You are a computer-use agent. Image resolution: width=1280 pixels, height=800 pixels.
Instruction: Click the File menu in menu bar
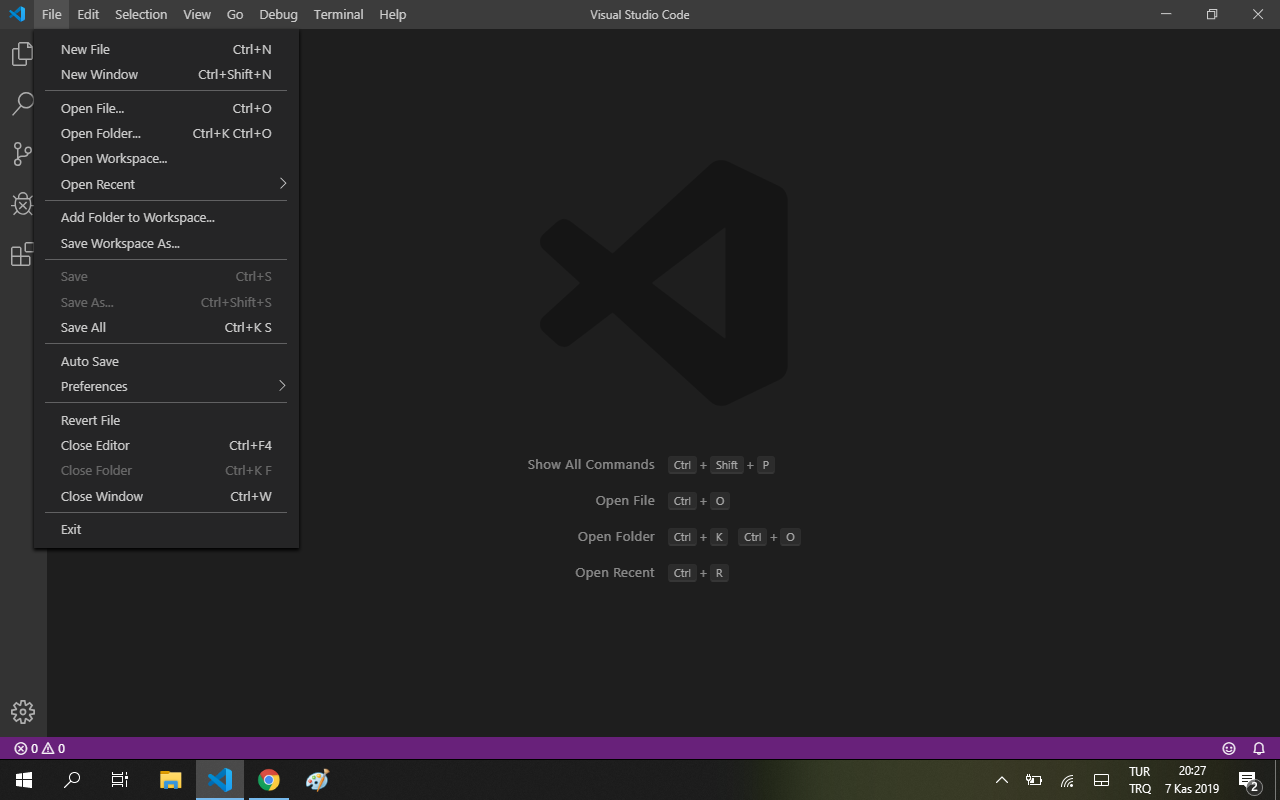coord(52,14)
